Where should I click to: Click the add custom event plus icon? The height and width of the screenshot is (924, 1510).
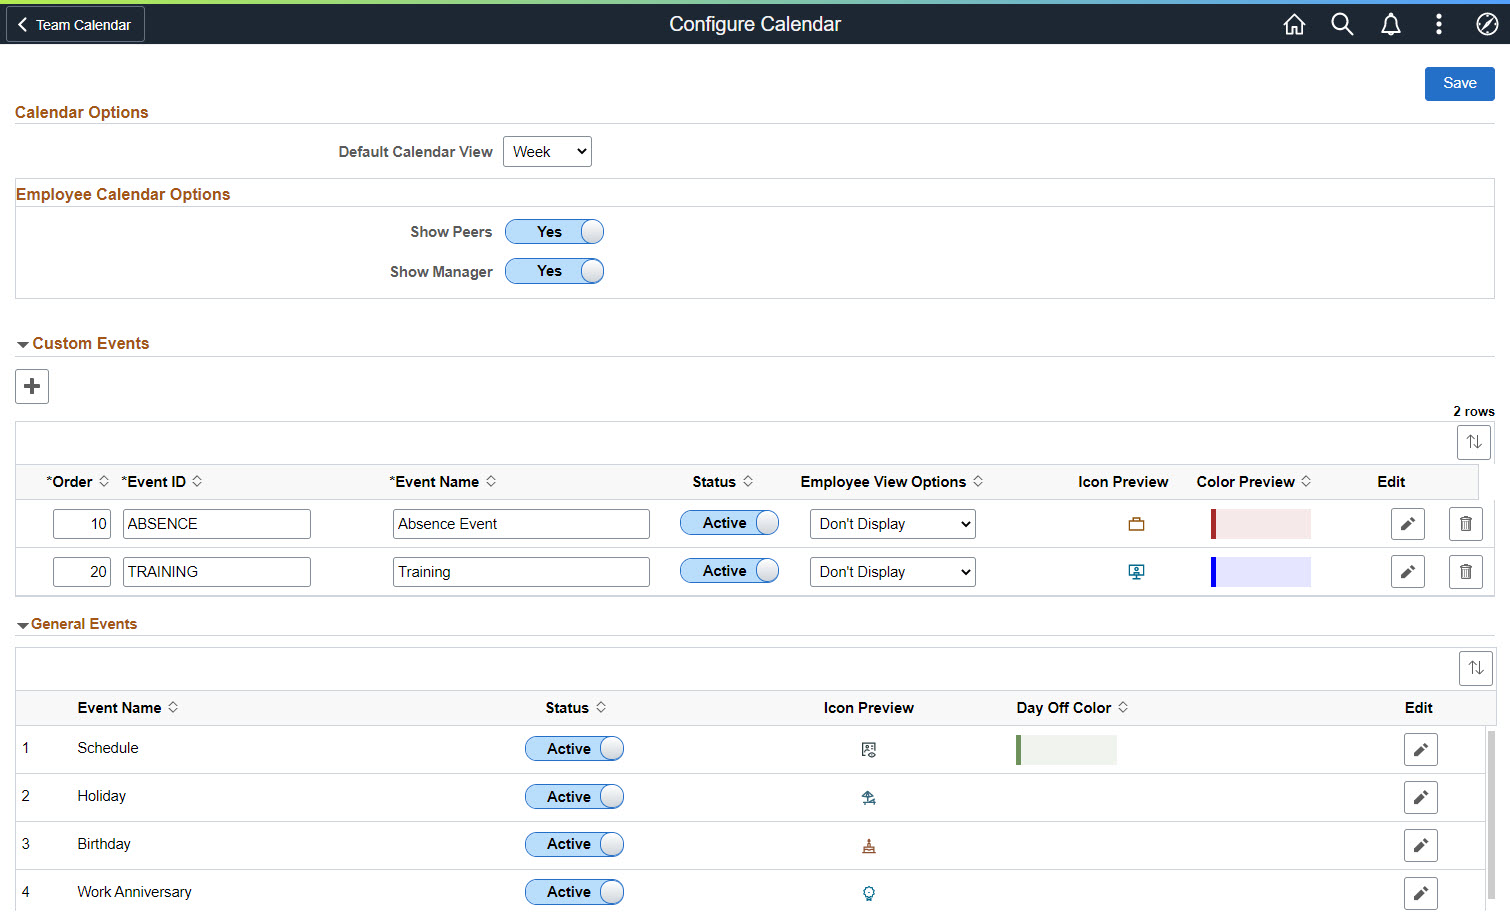point(32,386)
